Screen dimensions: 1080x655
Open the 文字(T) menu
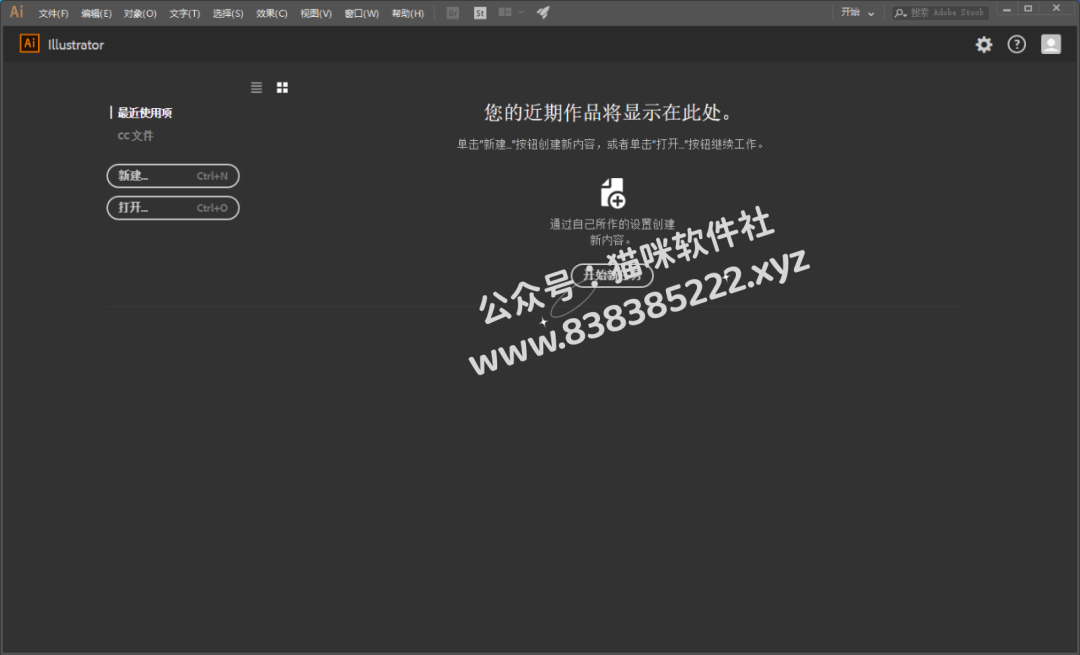[185, 14]
